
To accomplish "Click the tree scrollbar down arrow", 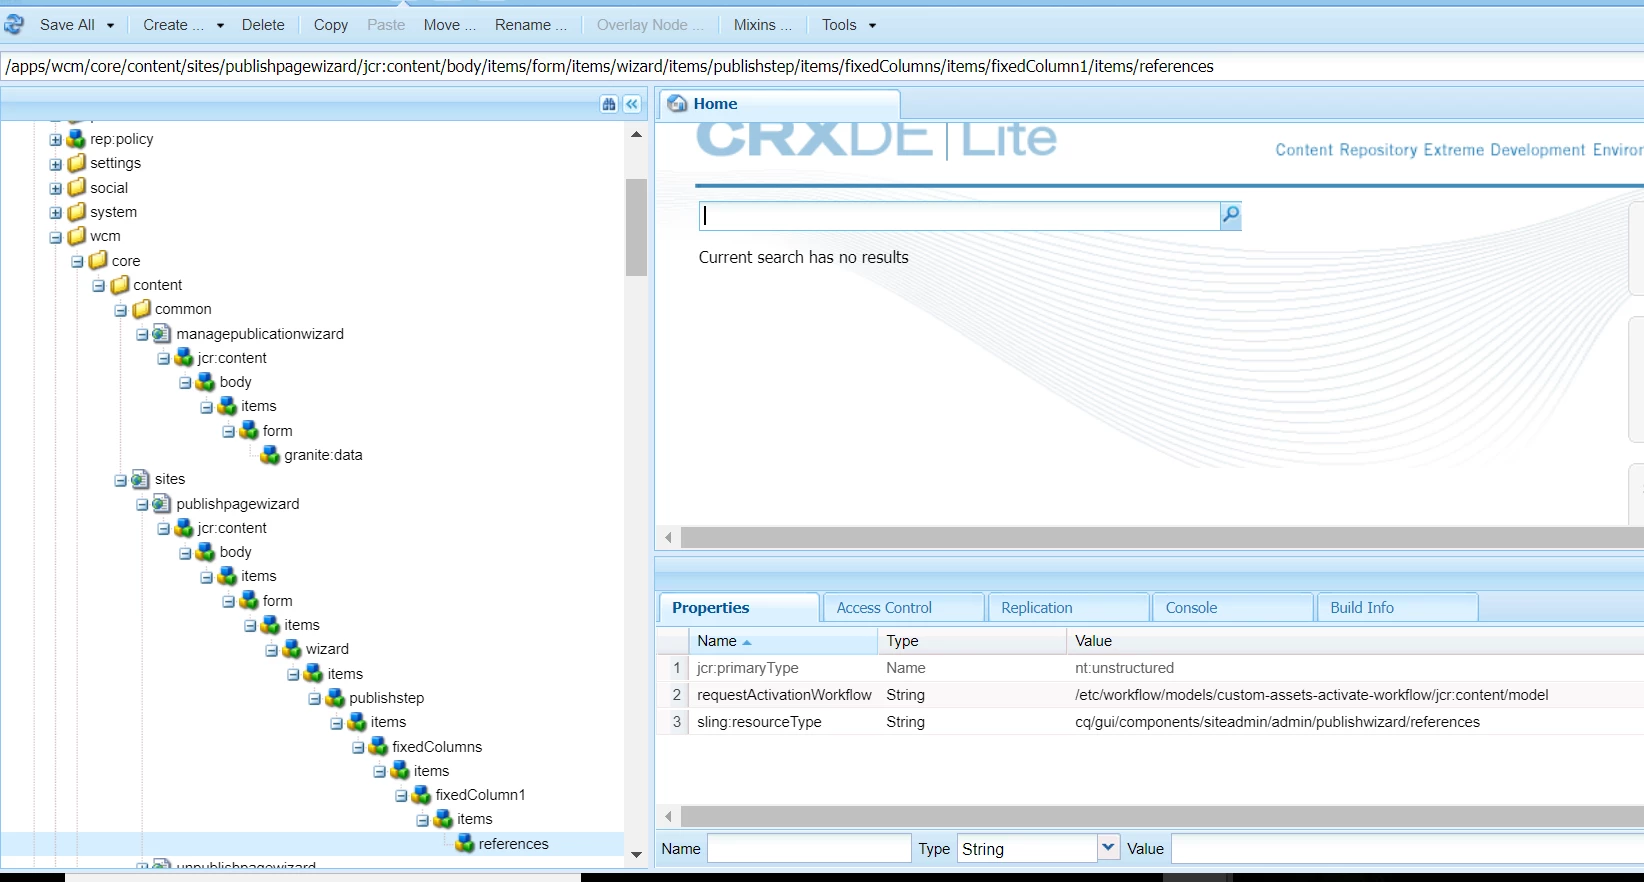I will click(x=636, y=855).
